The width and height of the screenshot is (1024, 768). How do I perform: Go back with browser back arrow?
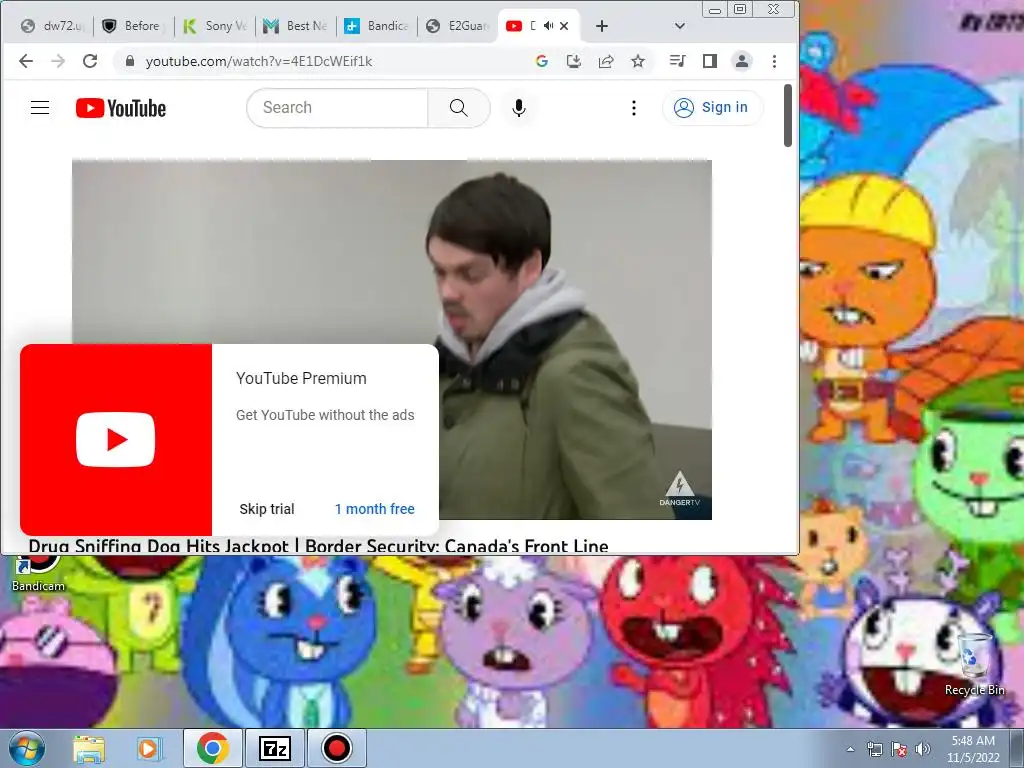pyautogui.click(x=26, y=61)
